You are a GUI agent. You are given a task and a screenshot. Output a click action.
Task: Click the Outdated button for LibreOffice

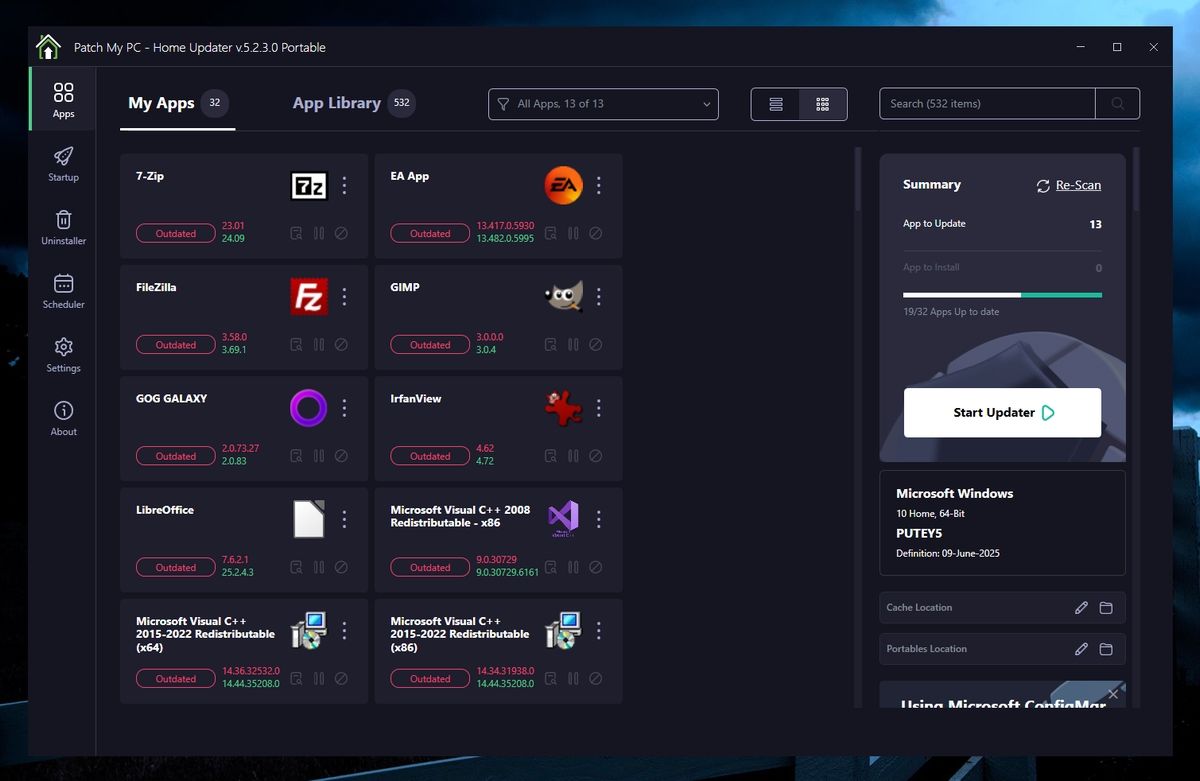pos(176,567)
